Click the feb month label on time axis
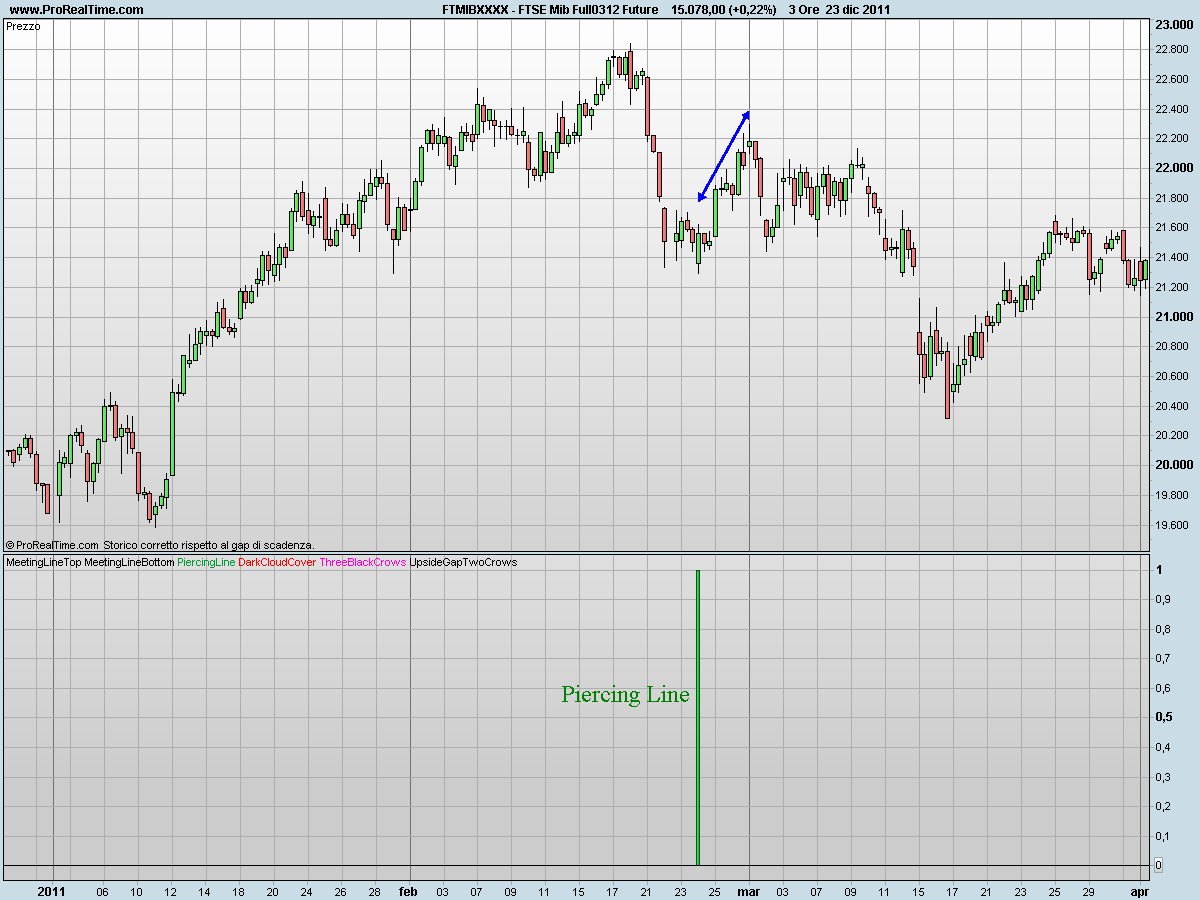Image resolution: width=1200 pixels, height=900 pixels. 409,890
